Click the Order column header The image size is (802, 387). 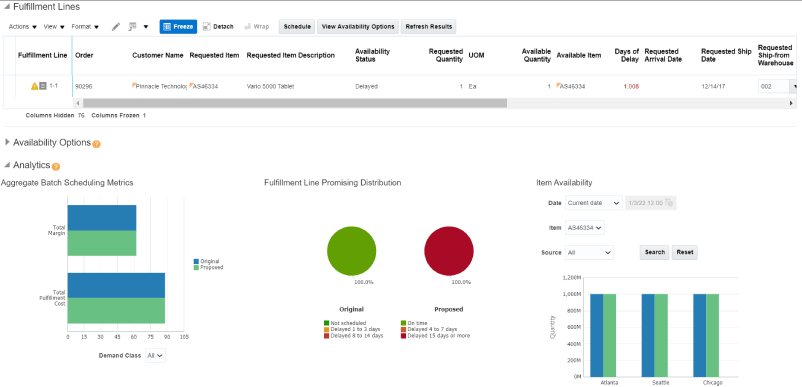84,55
